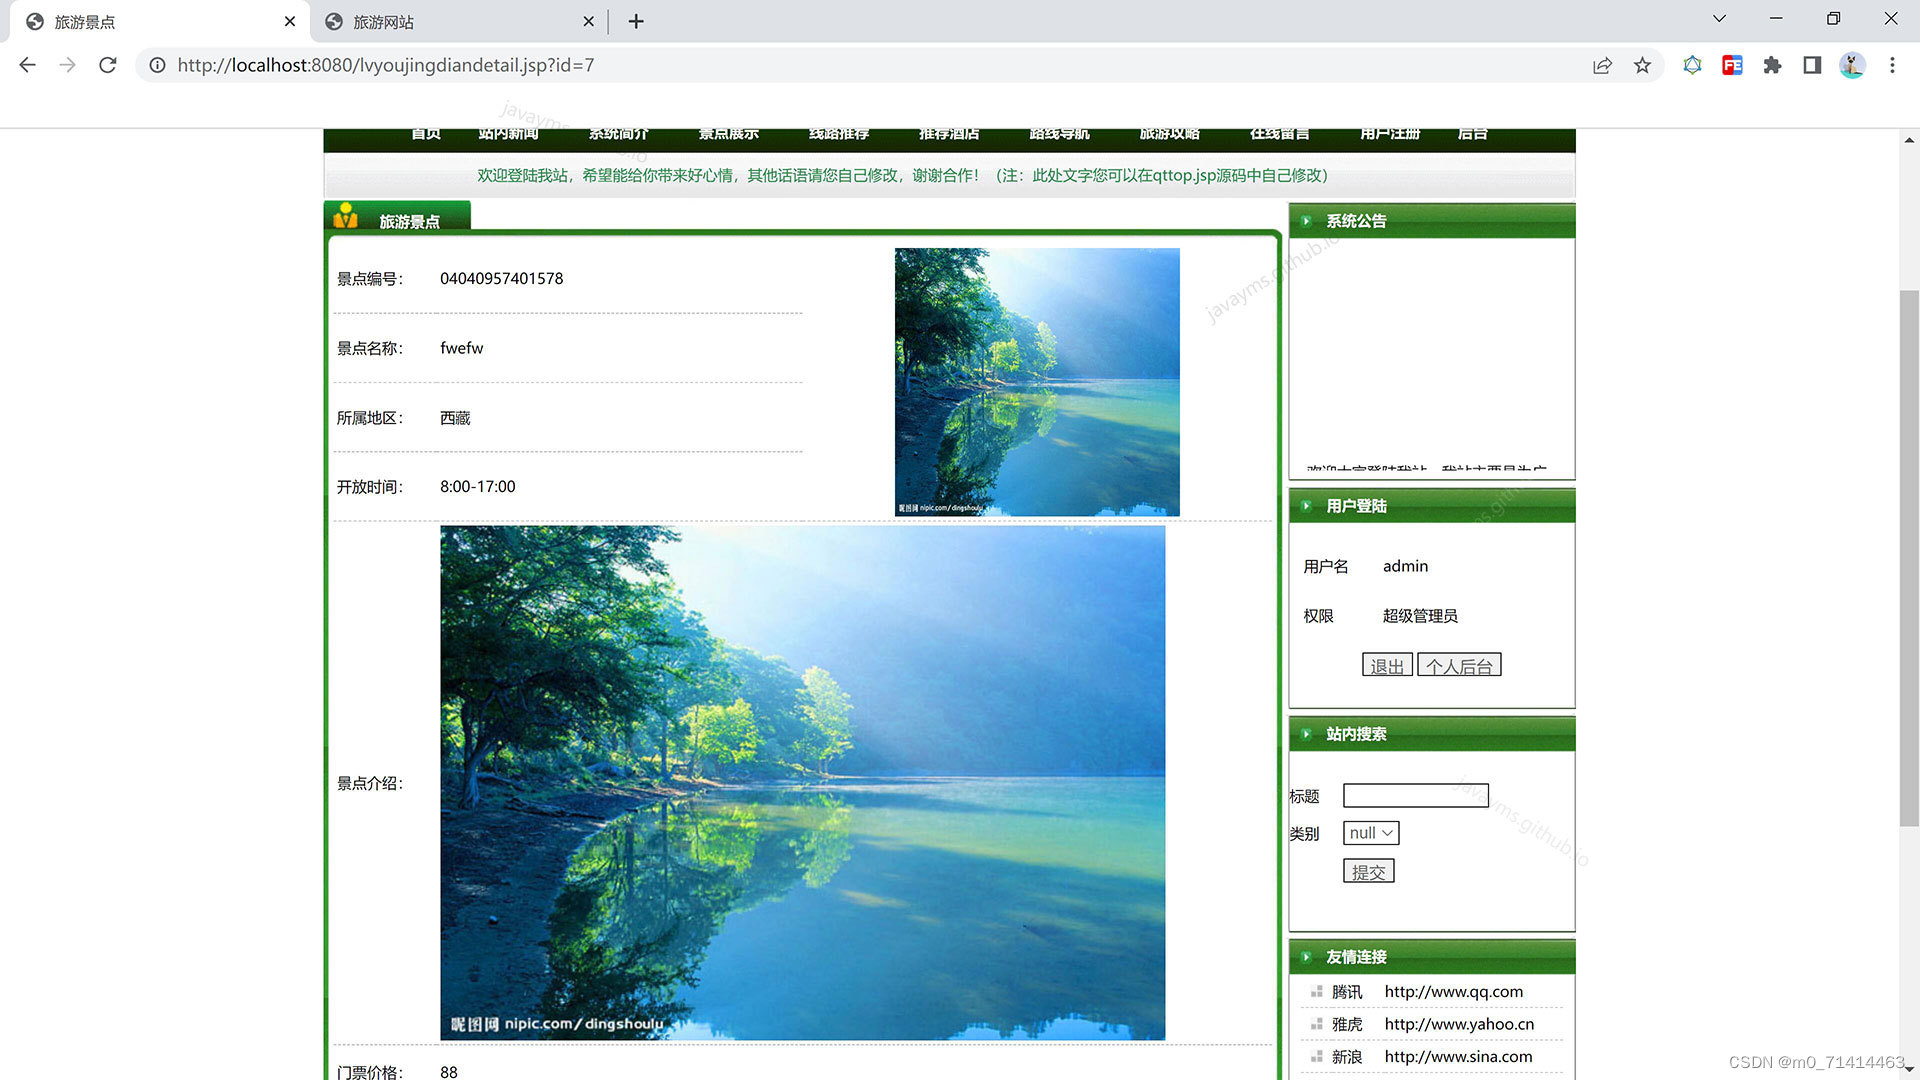The height and width of the screenshot is (1080, 1920).
Task: Open the tab search chevron
Action: [1719, 19]
